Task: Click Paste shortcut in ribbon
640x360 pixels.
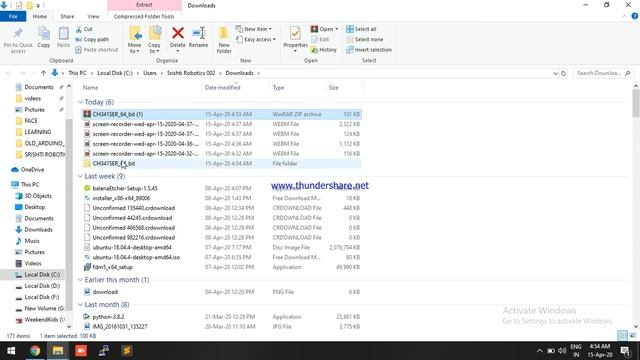Action: [97, 50]
